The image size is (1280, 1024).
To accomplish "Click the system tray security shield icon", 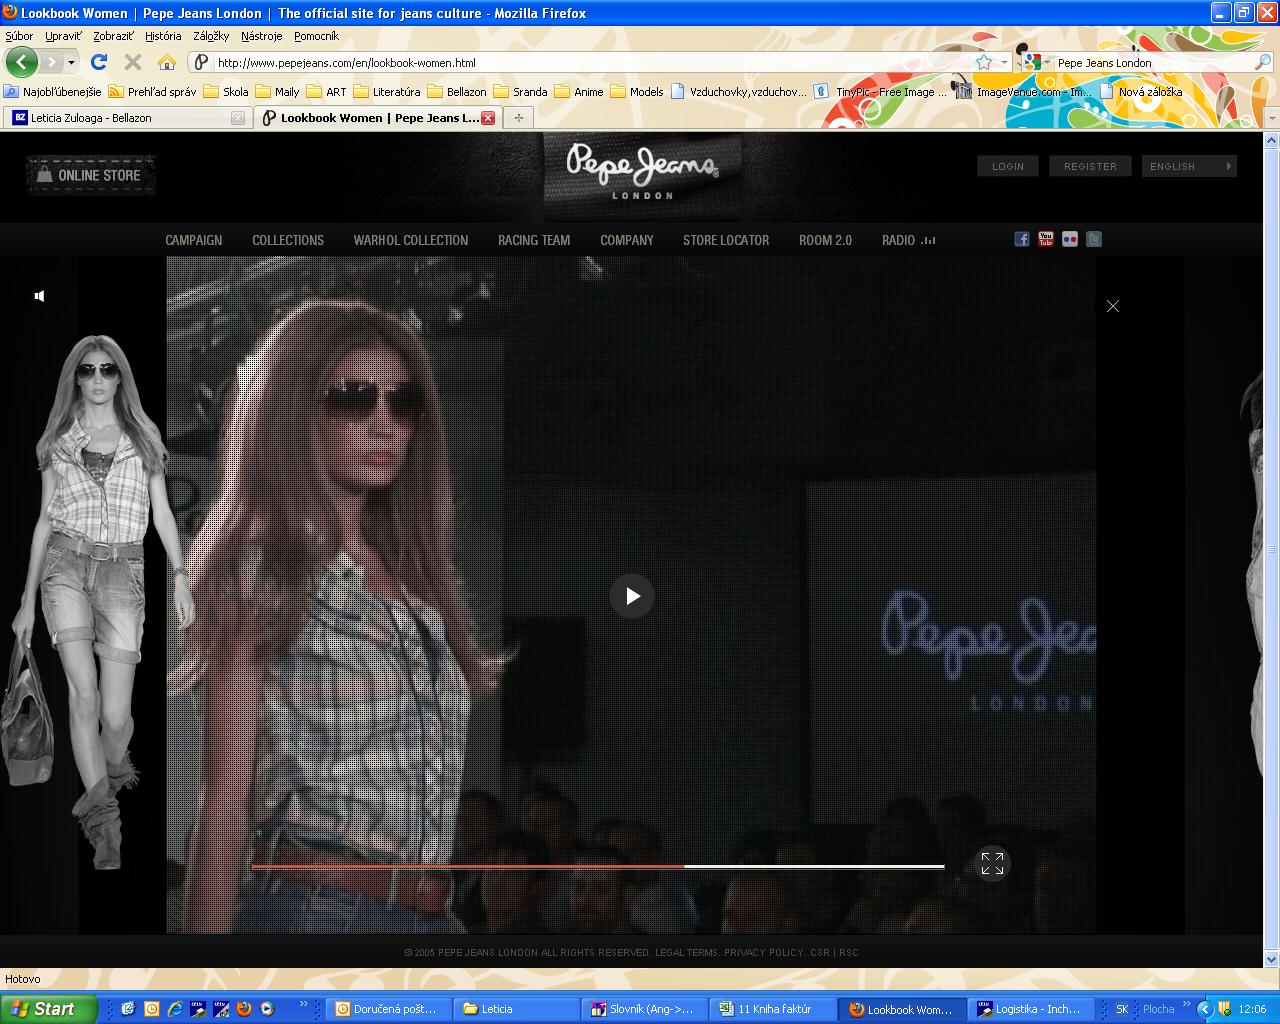I will tap(1224, 1009).
